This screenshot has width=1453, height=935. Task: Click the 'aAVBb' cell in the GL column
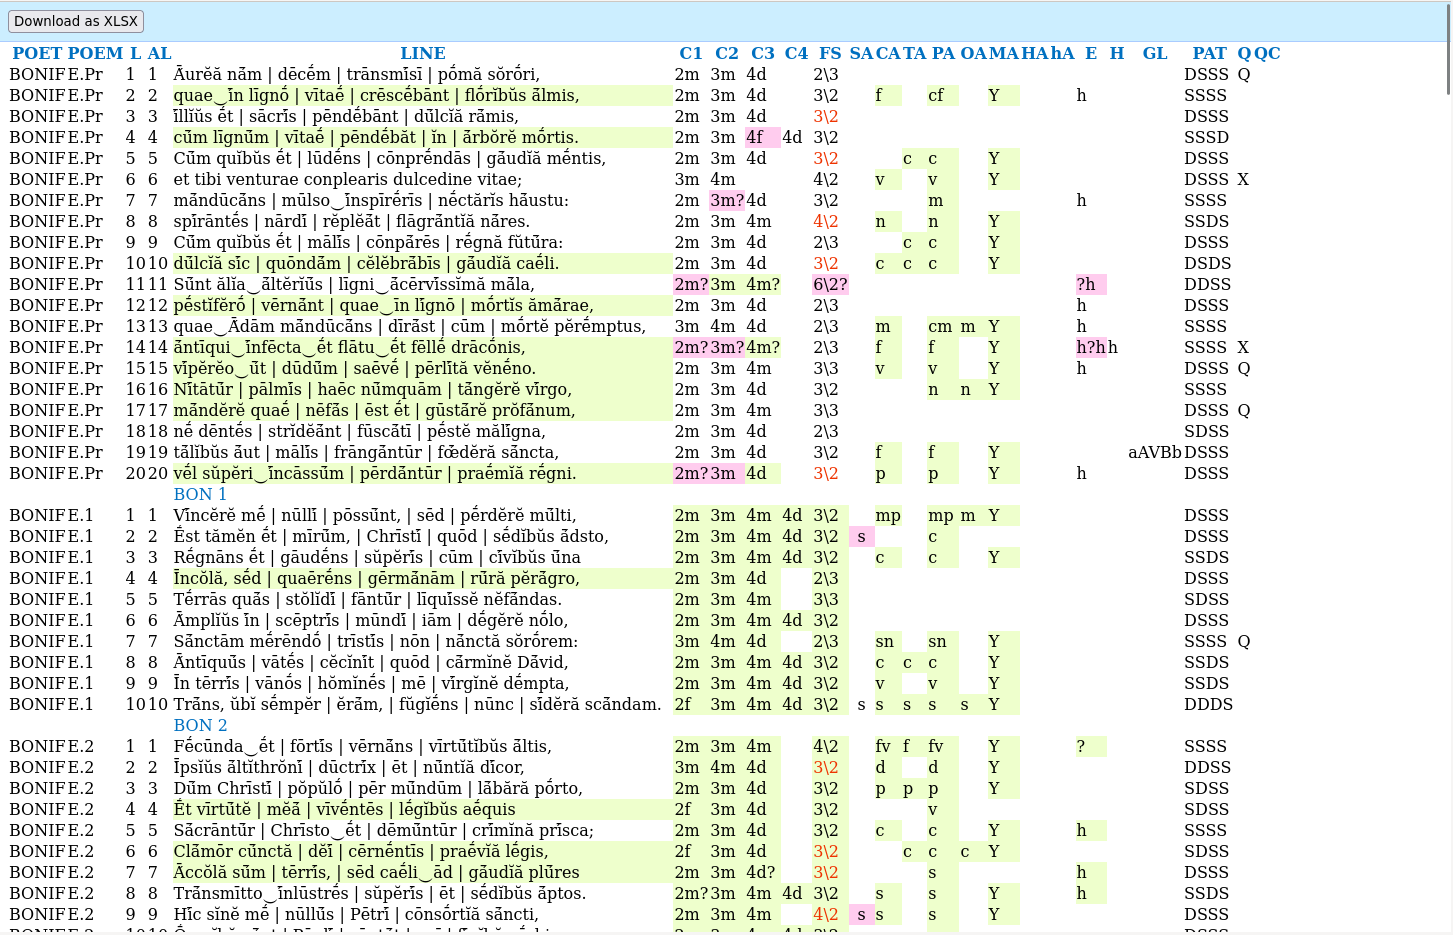pyautogui.click(x=1155, y=452)
